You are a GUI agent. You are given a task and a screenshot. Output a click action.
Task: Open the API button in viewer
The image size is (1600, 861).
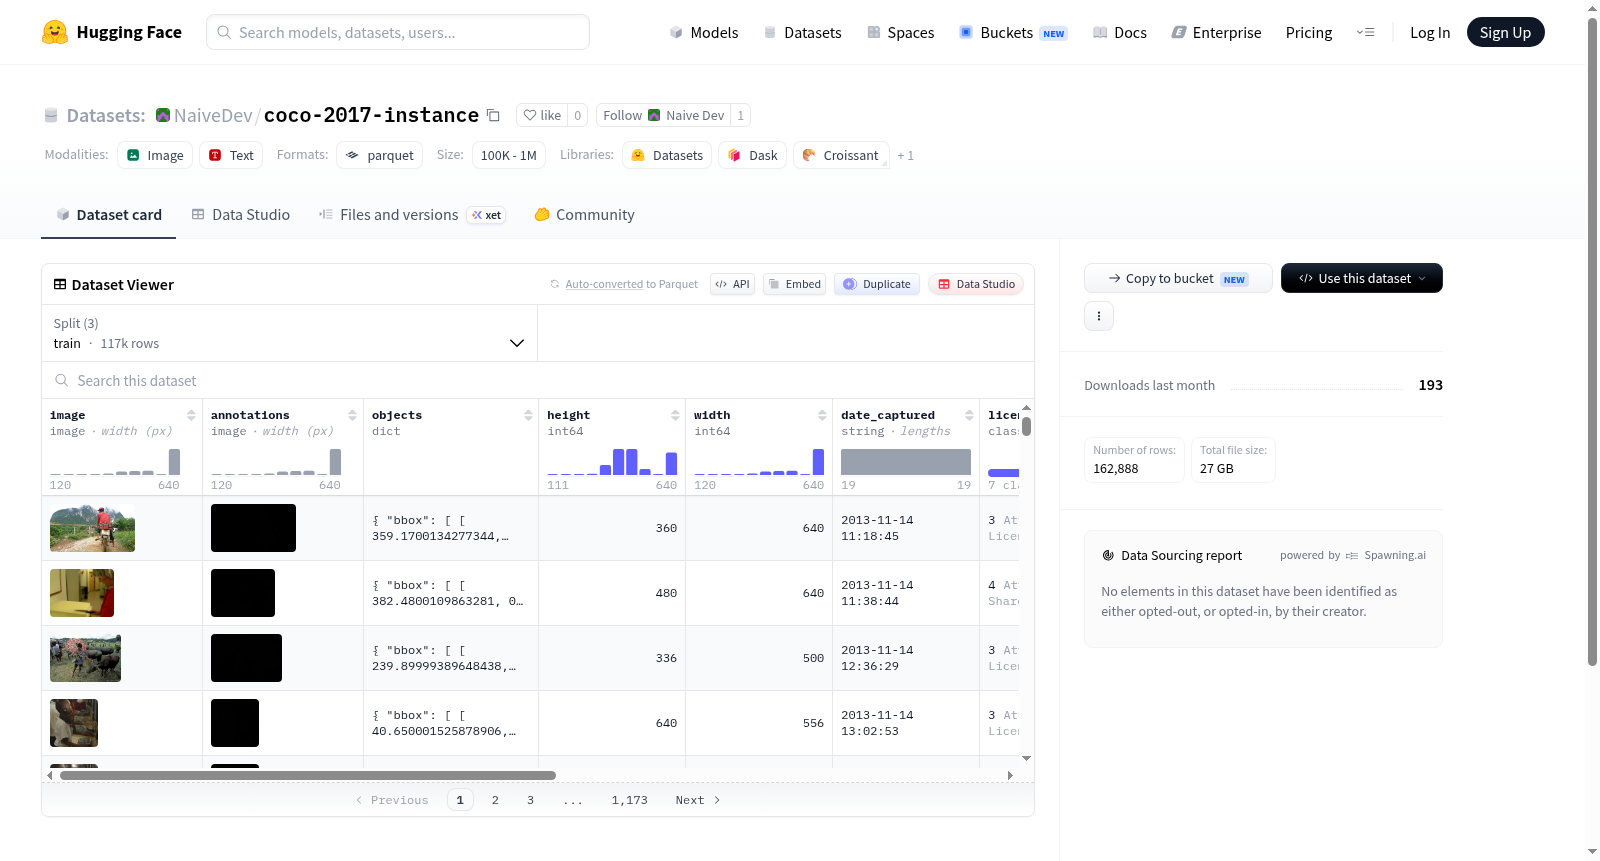(x=732, y=284)
